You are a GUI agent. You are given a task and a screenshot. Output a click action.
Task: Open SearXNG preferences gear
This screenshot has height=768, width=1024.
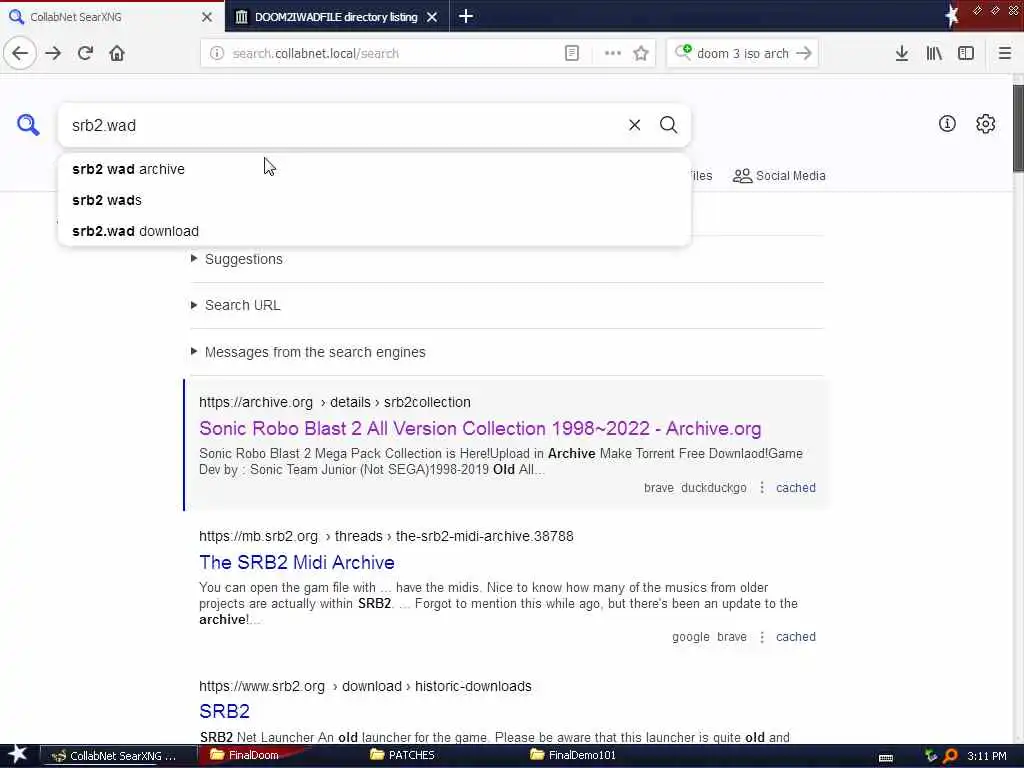point(985,123)
